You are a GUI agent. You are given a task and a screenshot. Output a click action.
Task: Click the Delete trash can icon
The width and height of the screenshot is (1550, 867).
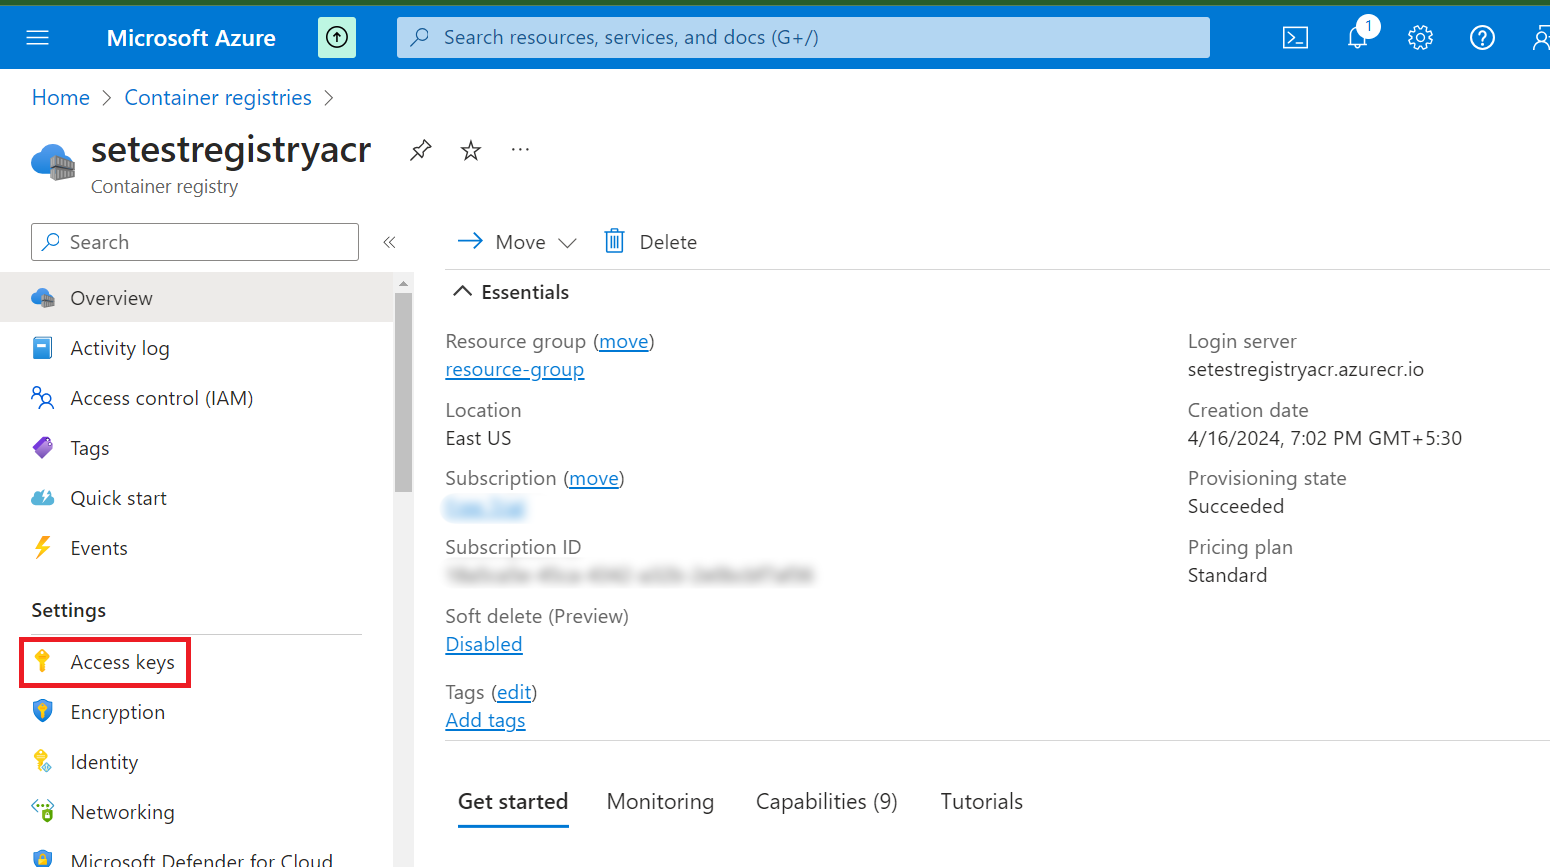pyautogui.click(x=614, y=241)
